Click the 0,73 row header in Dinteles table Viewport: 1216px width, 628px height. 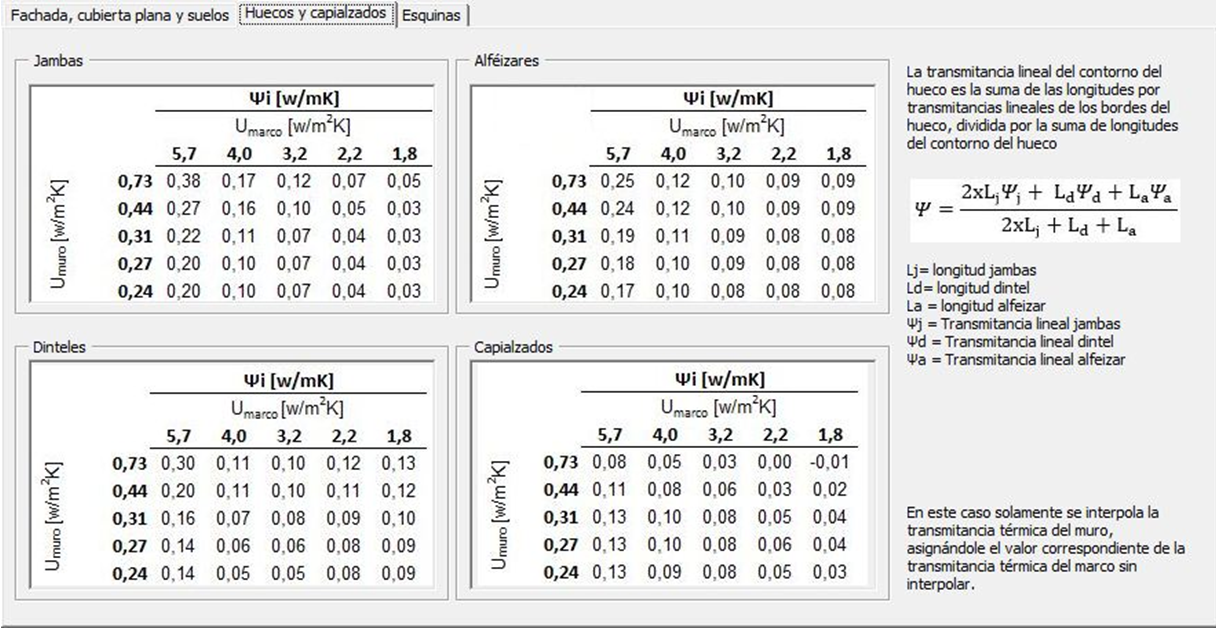129,463
